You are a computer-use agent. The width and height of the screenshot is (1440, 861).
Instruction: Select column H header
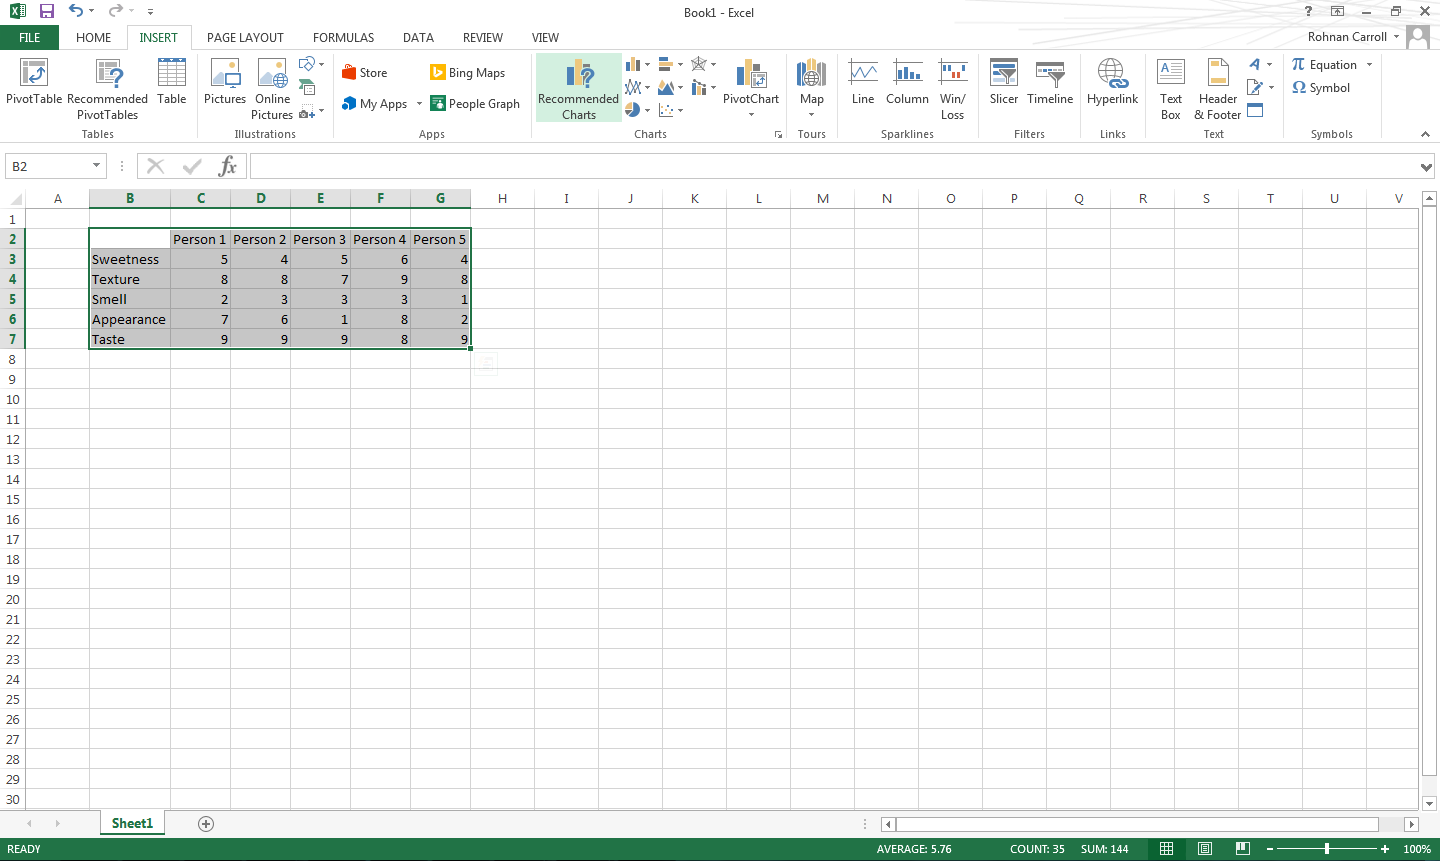502,198
